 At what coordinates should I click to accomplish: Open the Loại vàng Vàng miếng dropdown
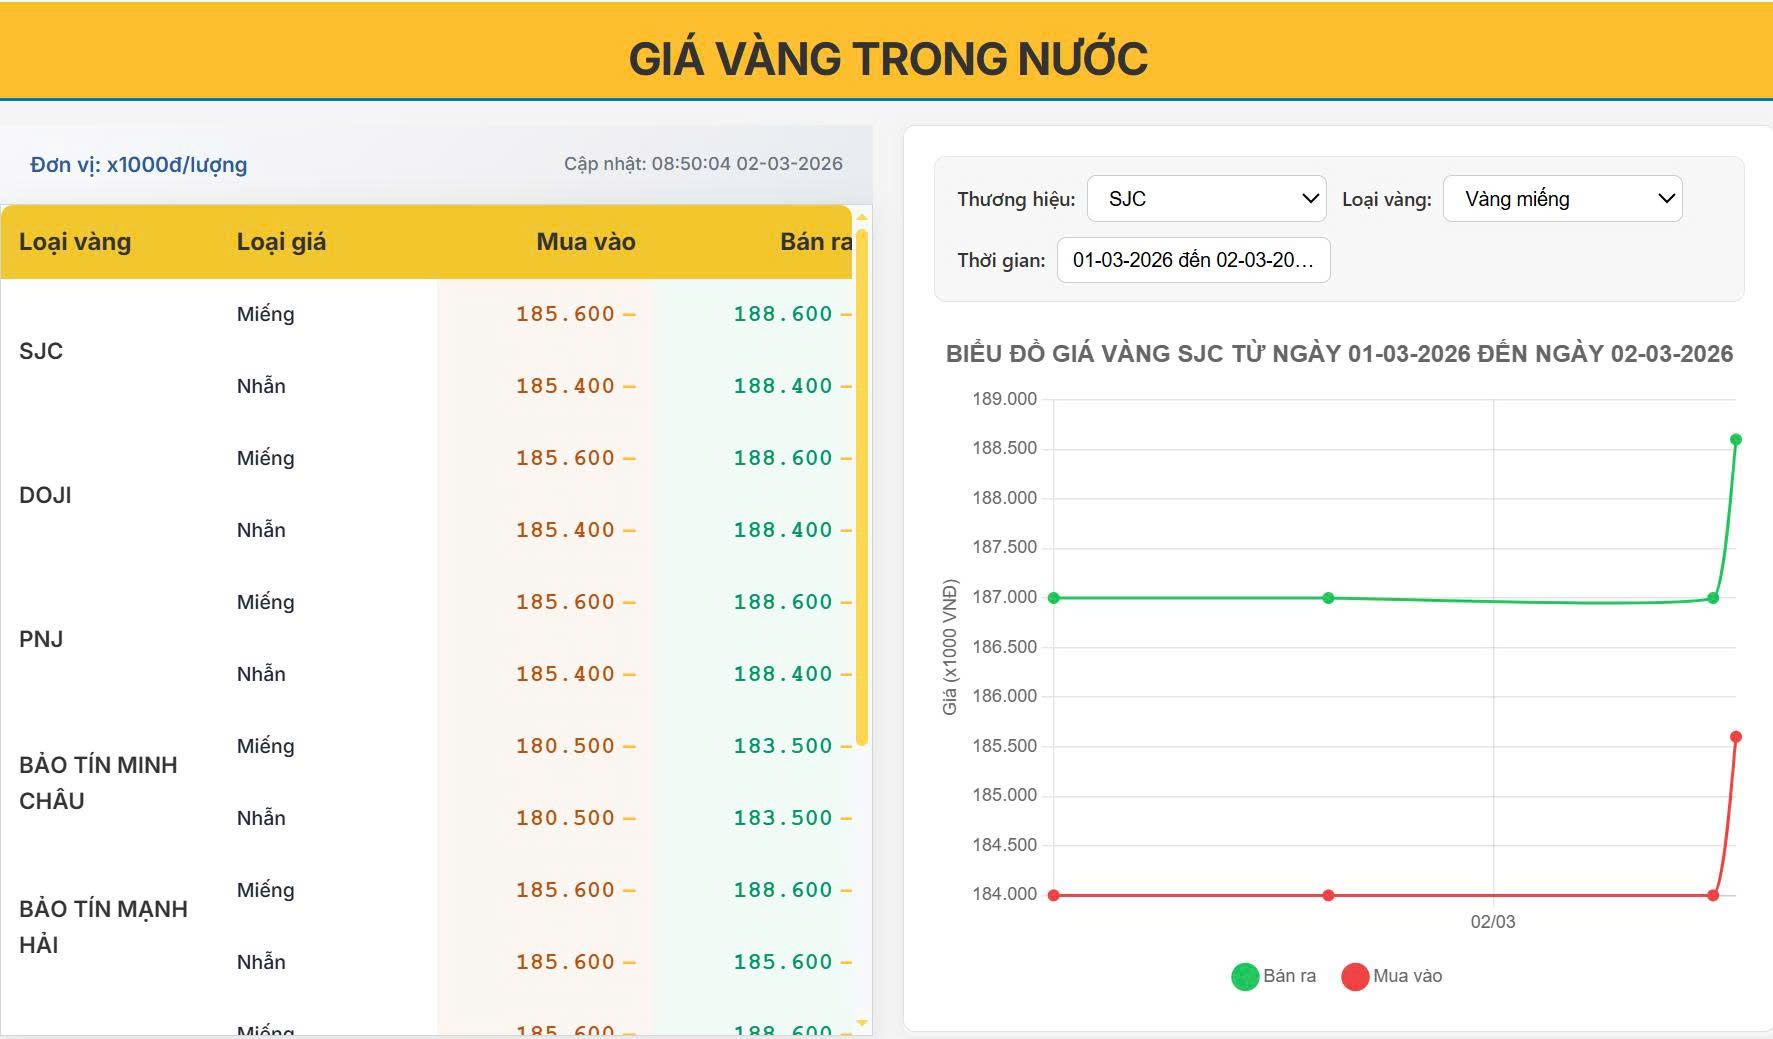(1562, 199)
